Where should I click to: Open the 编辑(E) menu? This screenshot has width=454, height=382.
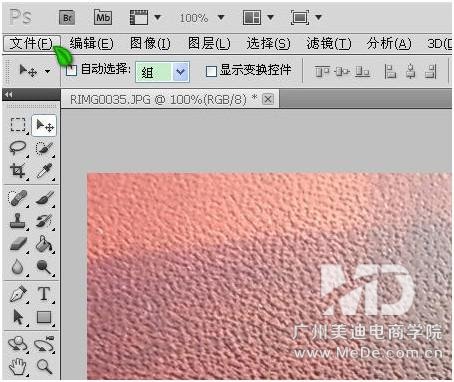[91, 44]
